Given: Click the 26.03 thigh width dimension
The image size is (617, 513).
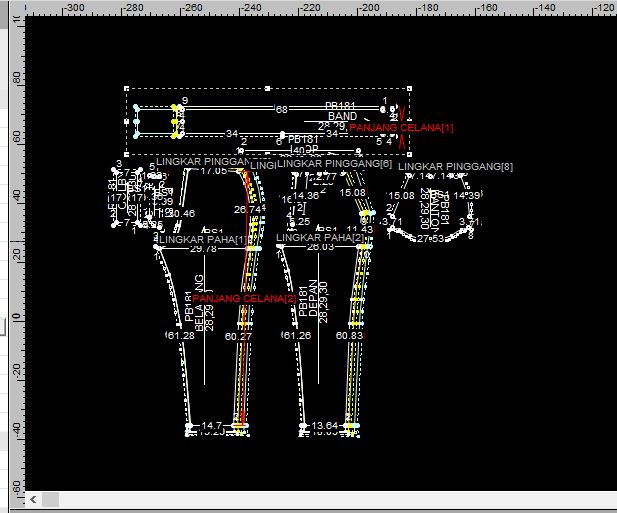Looking at the screenshot, I should click(x=320, y=247).
